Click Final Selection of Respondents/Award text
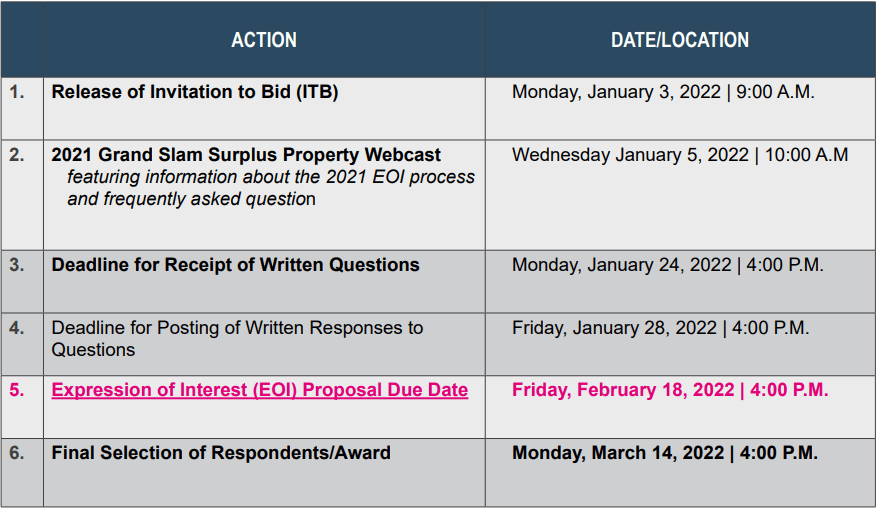Viewport: 877px width, 510px height. [221, 452]
